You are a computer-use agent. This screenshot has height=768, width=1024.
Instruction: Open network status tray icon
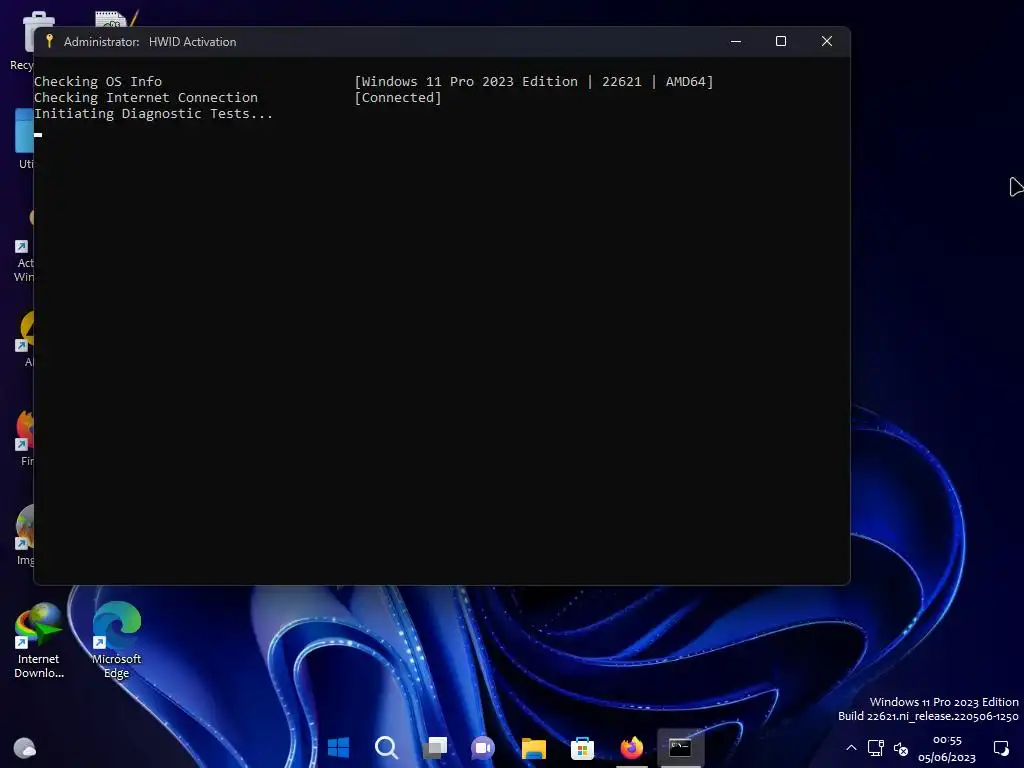point(876,748)
